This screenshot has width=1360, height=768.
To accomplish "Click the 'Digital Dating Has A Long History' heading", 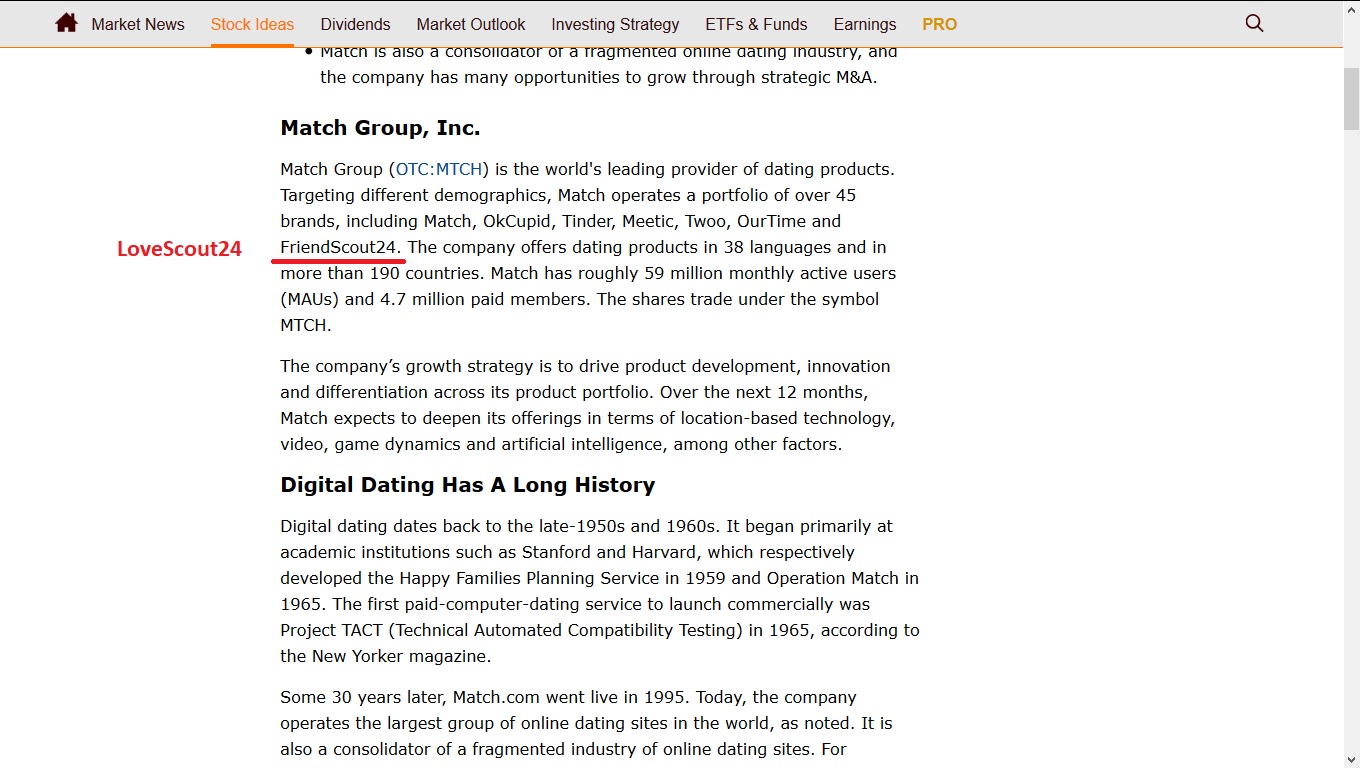I will (x=467, y=485).
